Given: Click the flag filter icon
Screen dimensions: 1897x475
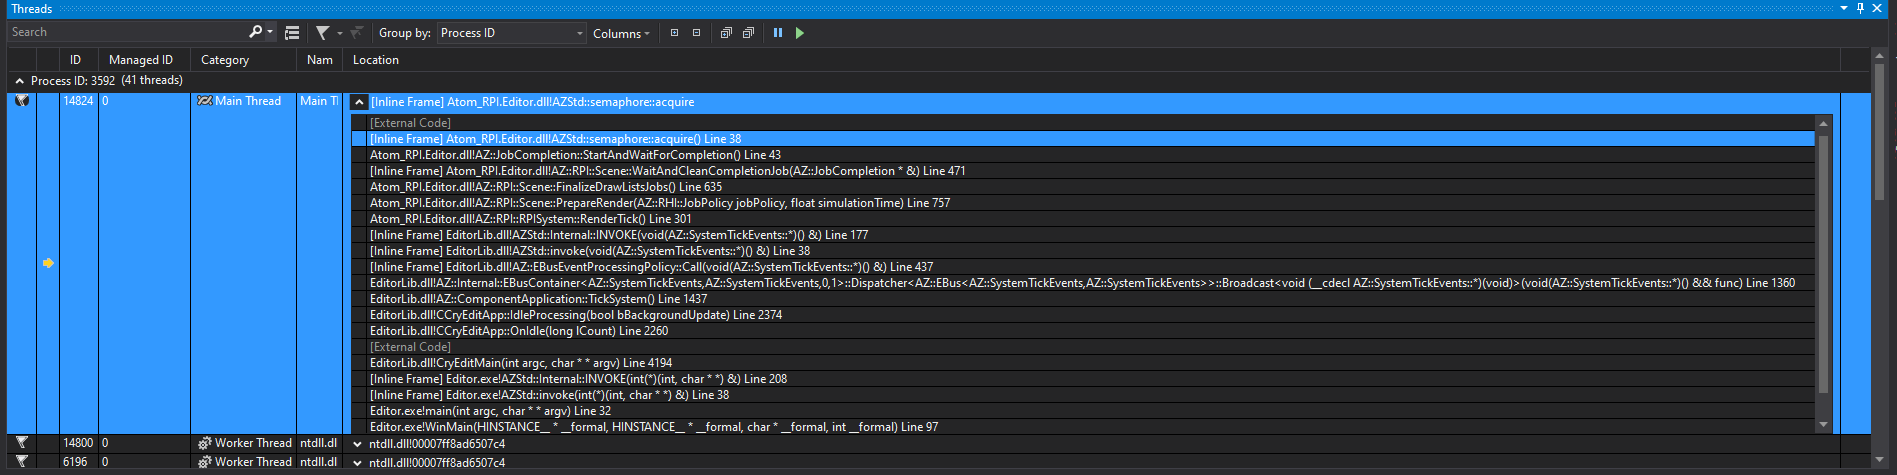Looking at the screenshot, I should pyautogui.click(x=323, y=33).
